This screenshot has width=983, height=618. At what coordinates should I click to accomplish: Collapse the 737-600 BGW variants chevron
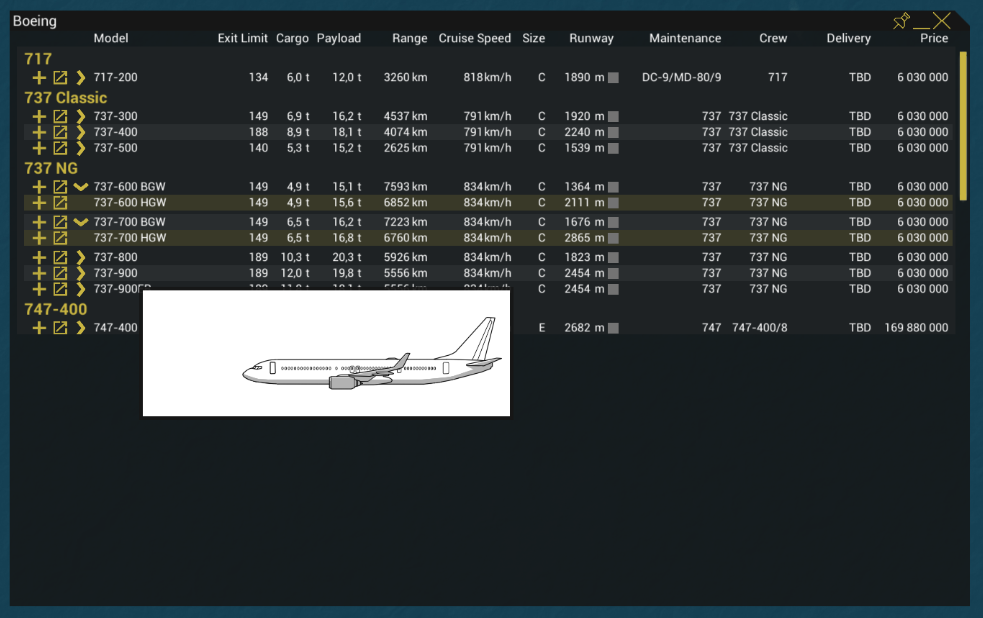[80, 187]
